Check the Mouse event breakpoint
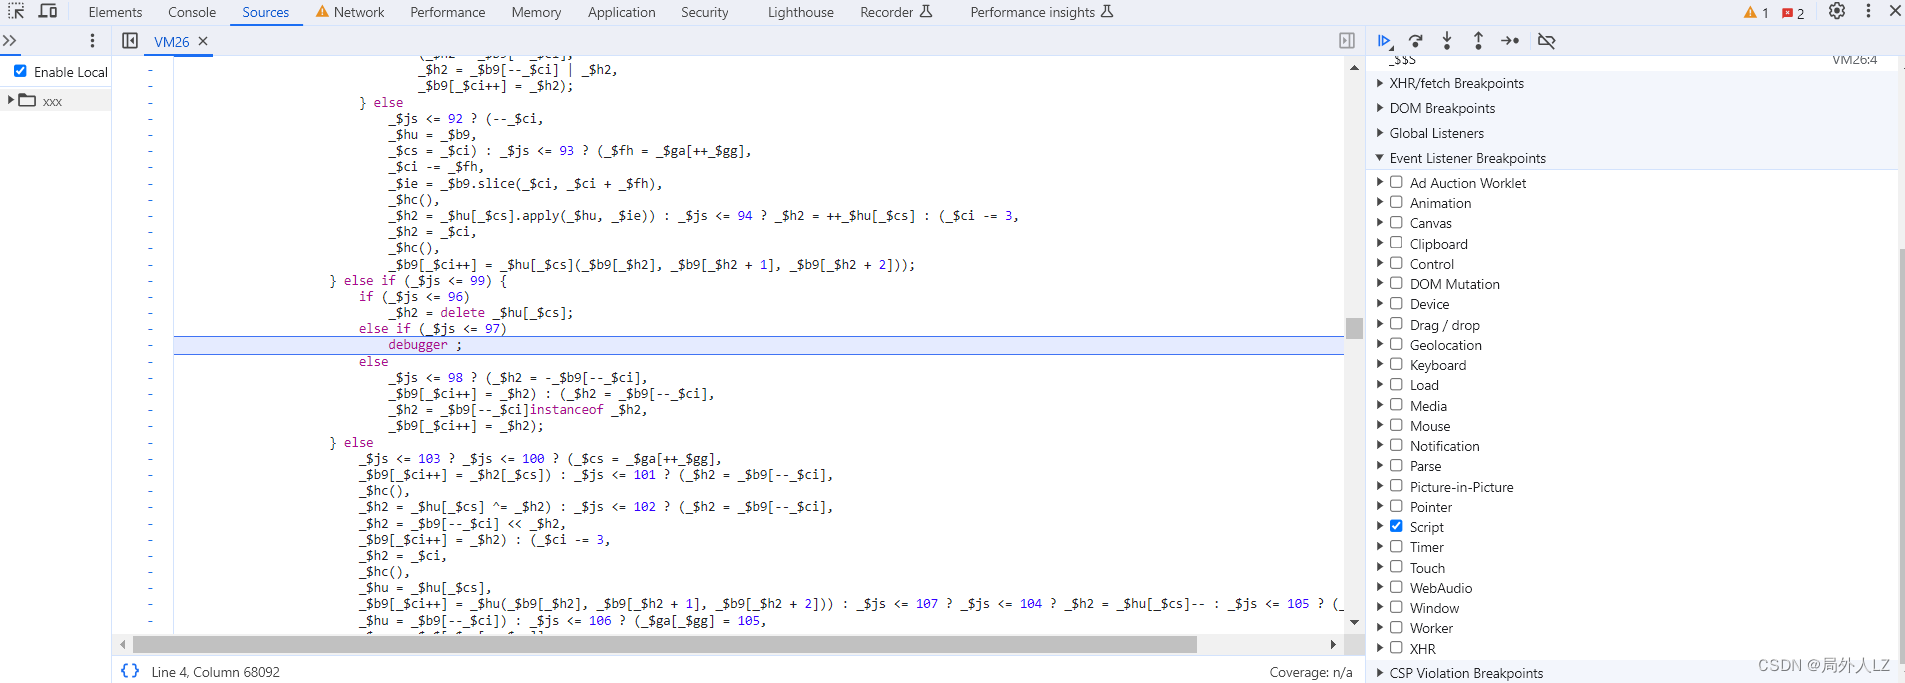Image resolution: width=1905 pixels, height=683 pixels. point(1396,425)
